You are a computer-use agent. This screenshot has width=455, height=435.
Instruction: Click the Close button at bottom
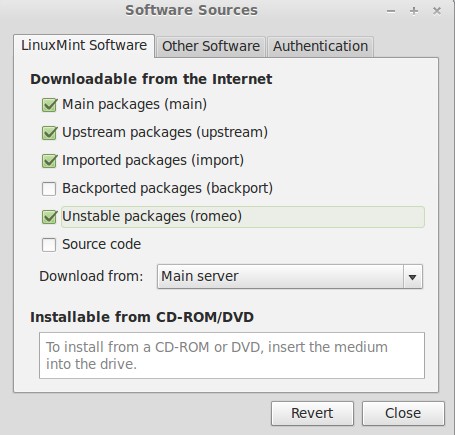click(403, 413)
